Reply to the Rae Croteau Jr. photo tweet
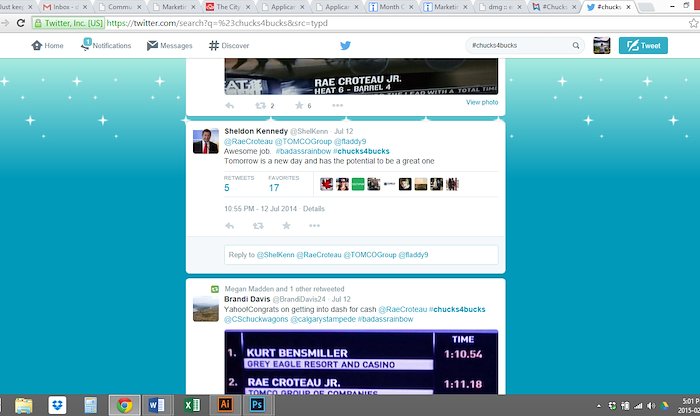Image resolution: width=700 pixels, height=416 pixels. coord(229,106)
